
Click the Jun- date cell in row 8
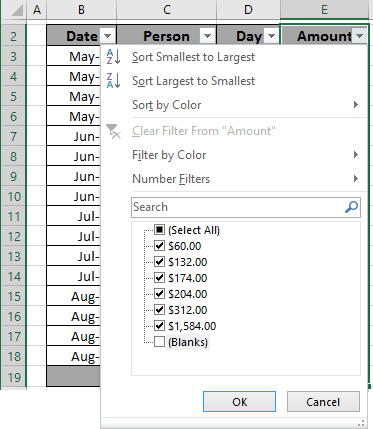[x=74, y=156]
